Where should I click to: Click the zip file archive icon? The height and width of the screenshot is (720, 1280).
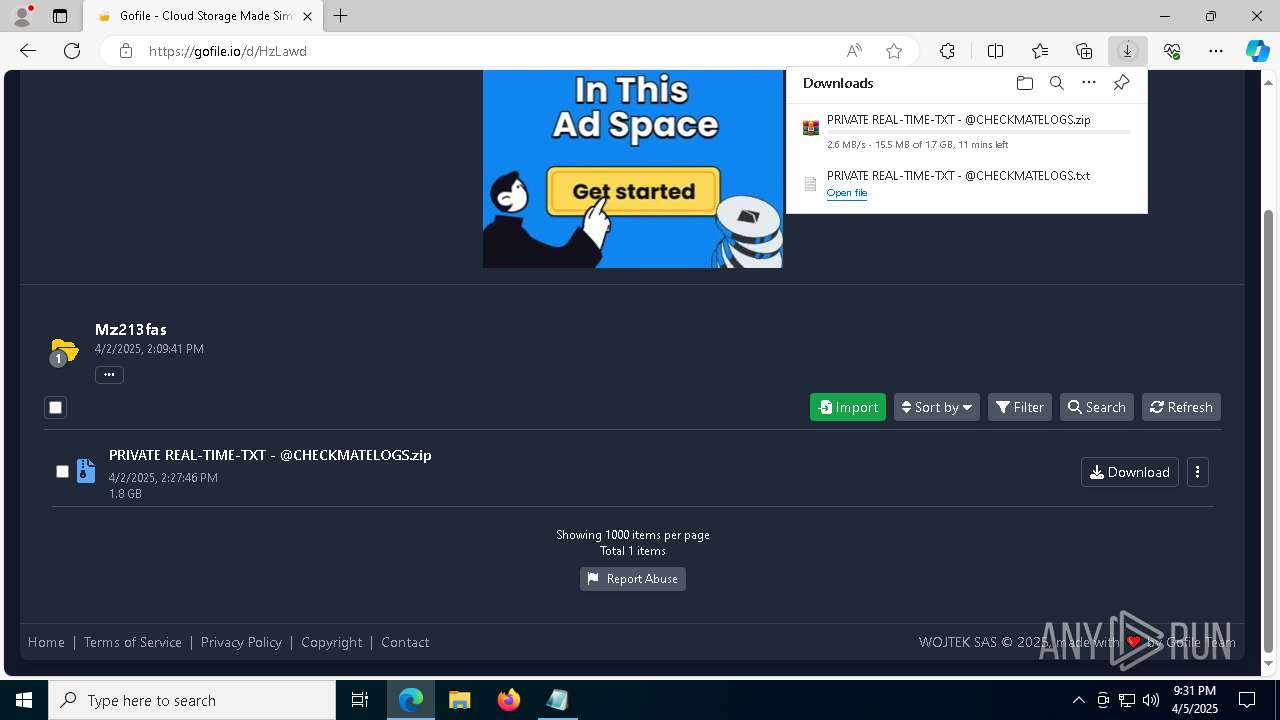[86, 470]
